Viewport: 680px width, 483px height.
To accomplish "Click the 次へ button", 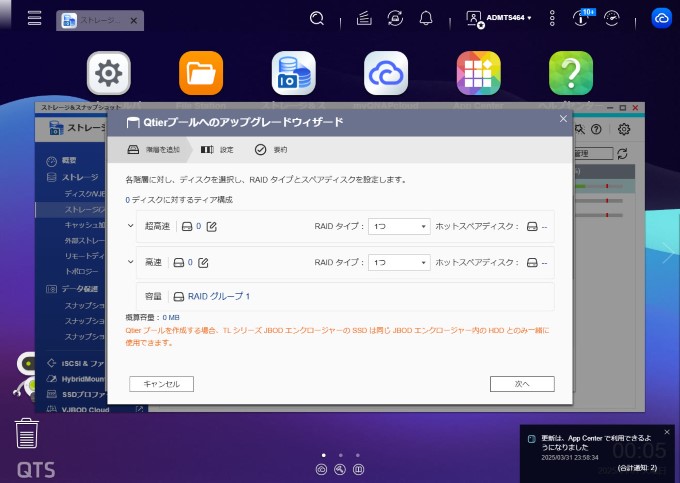I will (x=522, y=384).
